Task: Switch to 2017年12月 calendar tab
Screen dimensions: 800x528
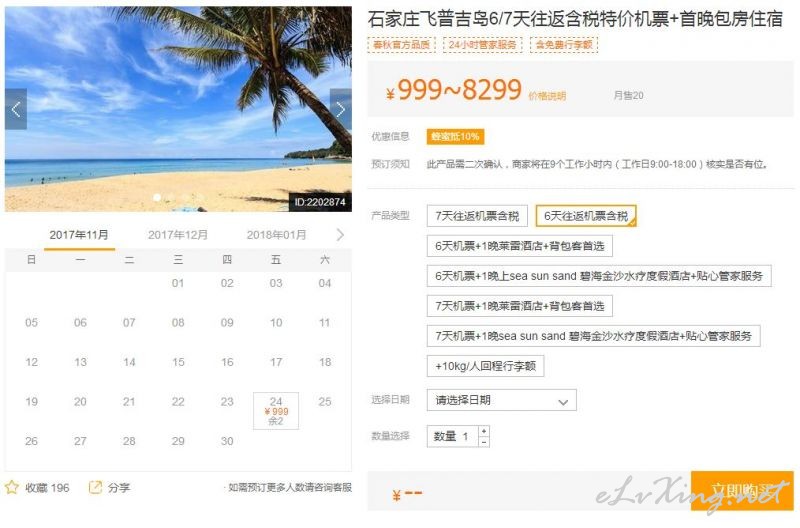Action: pyautogui.click(x=178, y=235)
